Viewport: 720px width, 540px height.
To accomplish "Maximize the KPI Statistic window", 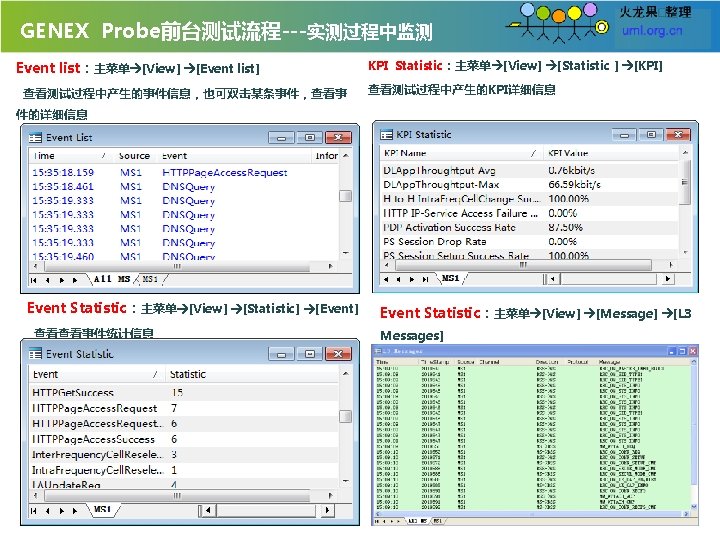I will click(651, 135).
